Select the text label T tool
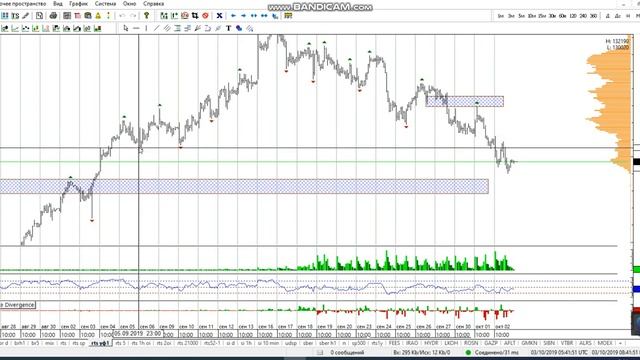Viewport: 640px width, 360px height. coord(229,28)
